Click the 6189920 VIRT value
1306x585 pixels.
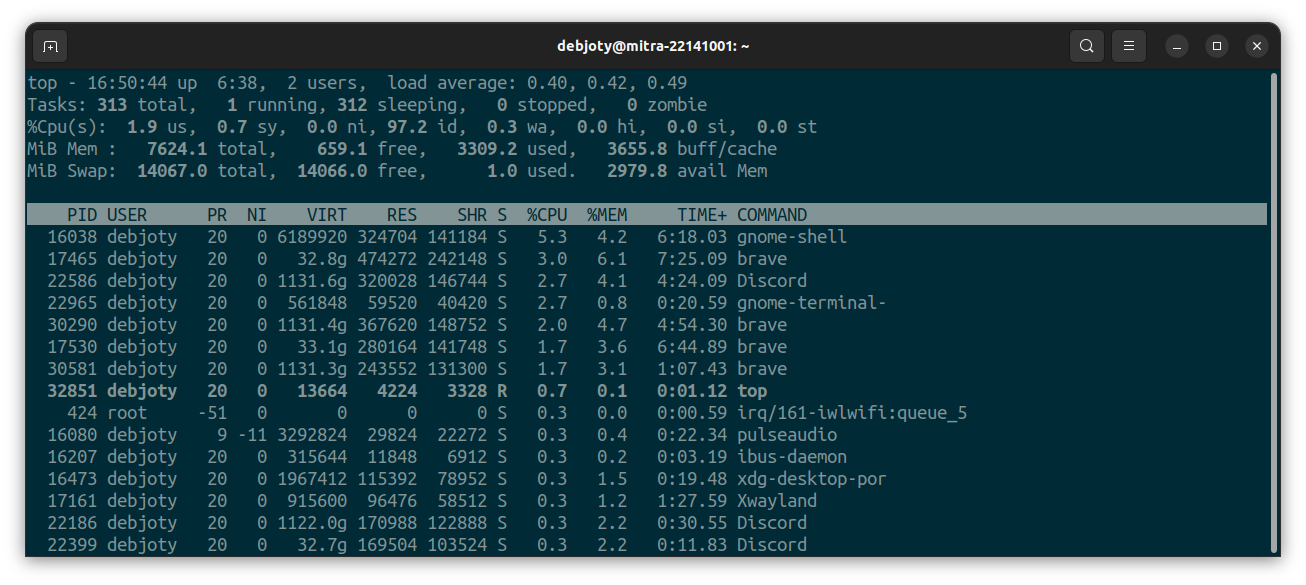click(312, 237)
